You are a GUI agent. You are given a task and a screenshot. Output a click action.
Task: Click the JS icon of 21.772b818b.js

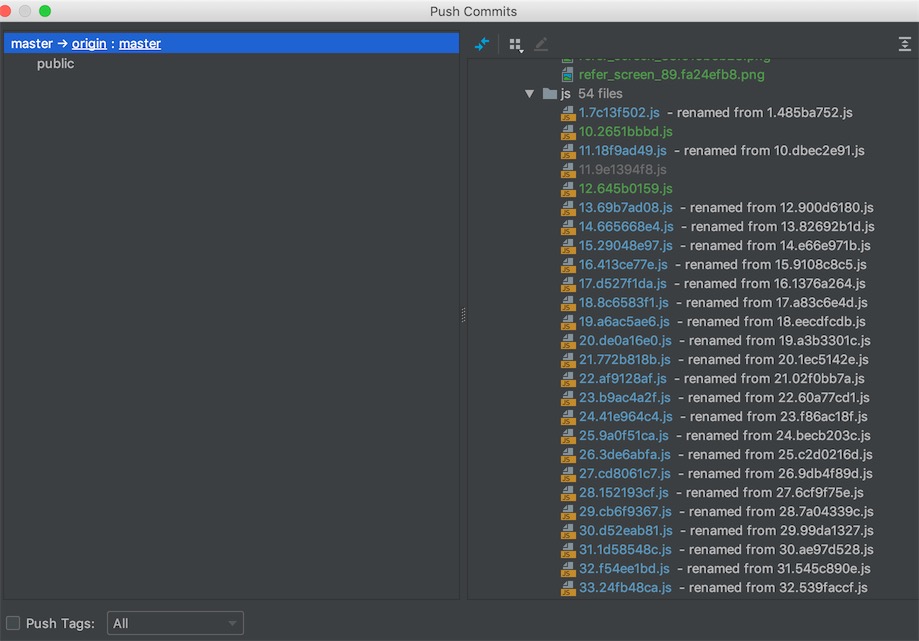click(567, 360)
